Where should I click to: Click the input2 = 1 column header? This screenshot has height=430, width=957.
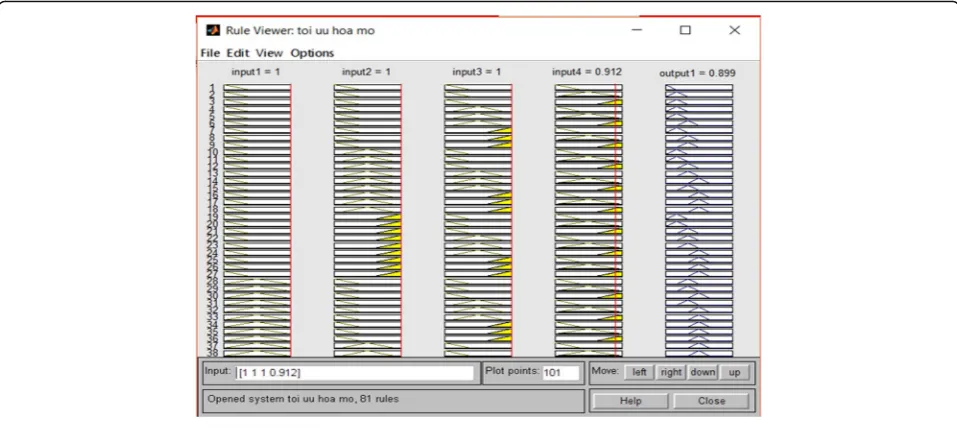[x=366, y=72]
